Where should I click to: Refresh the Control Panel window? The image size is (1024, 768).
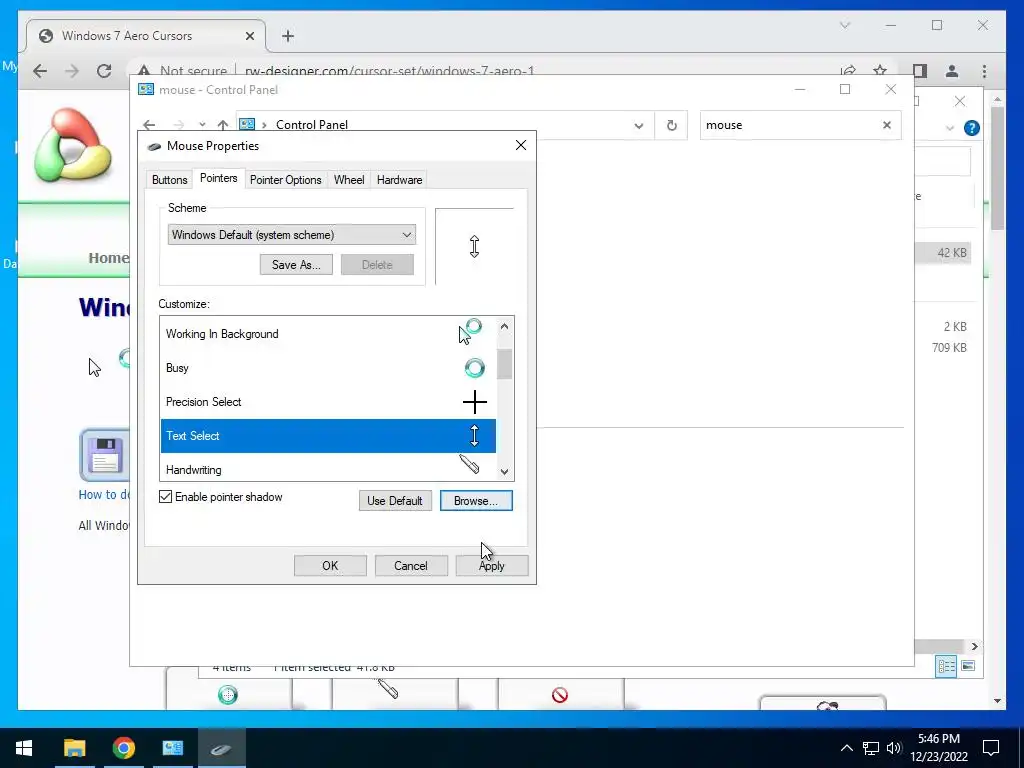[672, 125]
